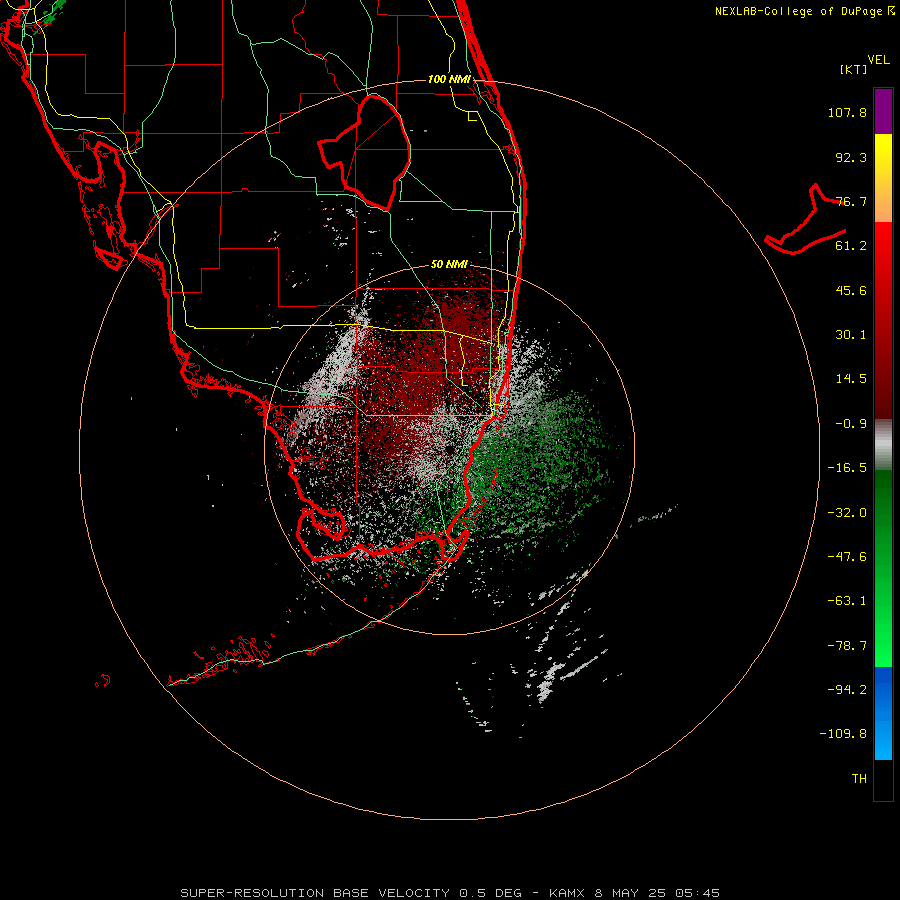Image resolution: width=900 pixels, height=900 pixels.
Task: Click the 45.6 velocity scale value
Action: click(851, 290)
